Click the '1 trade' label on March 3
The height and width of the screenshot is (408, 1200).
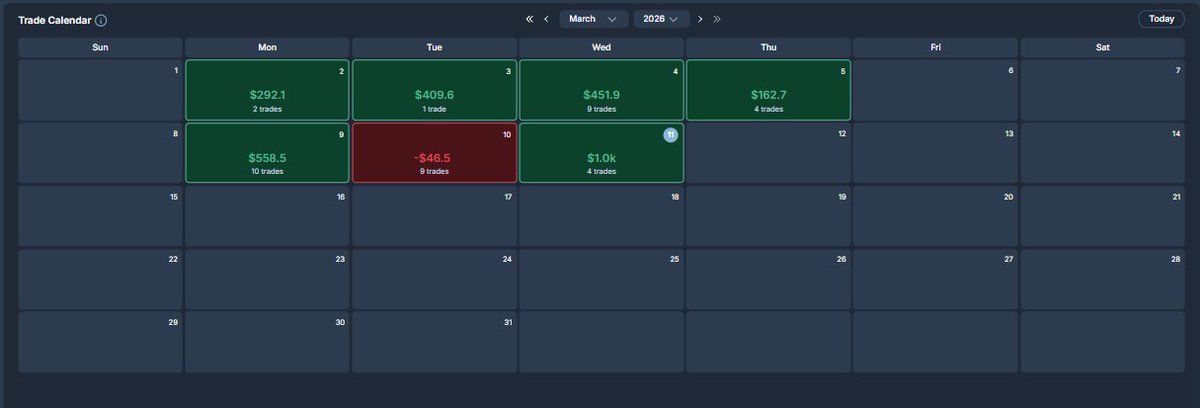tap(434, 108)
